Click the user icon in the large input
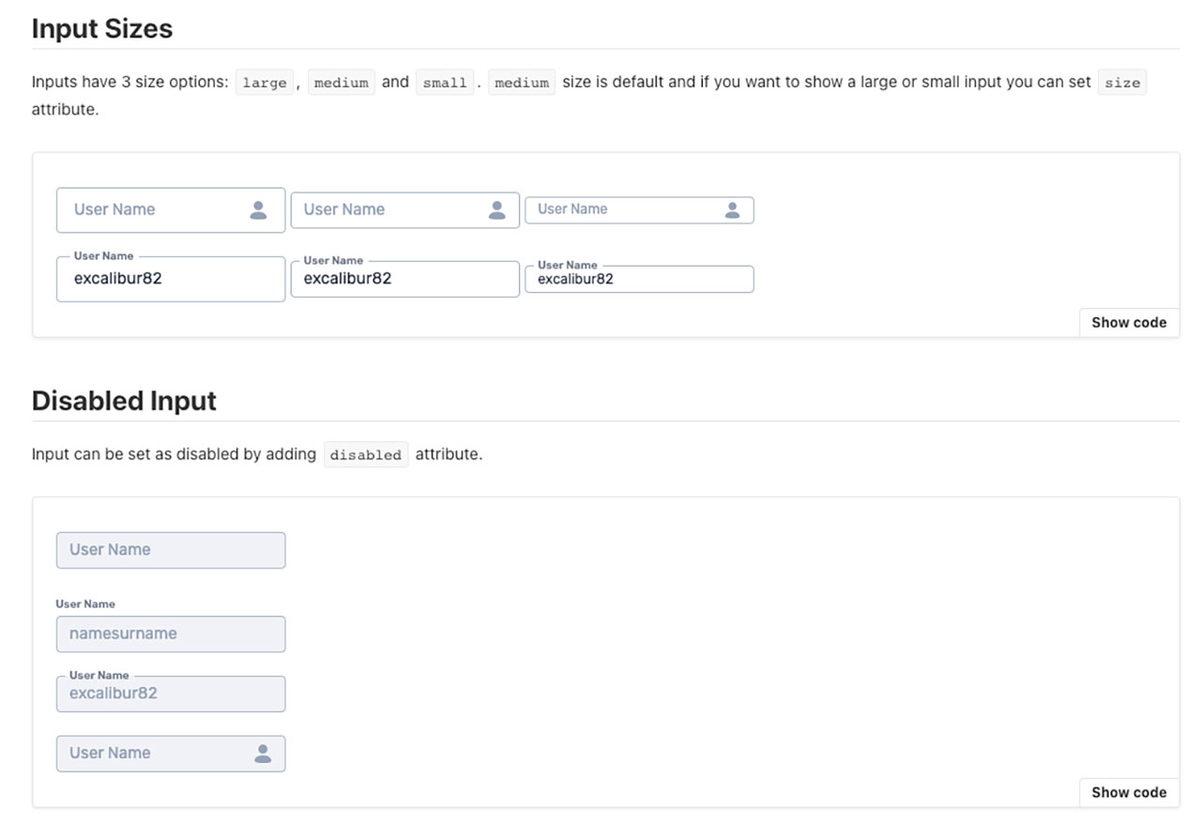 click(258, 210)
